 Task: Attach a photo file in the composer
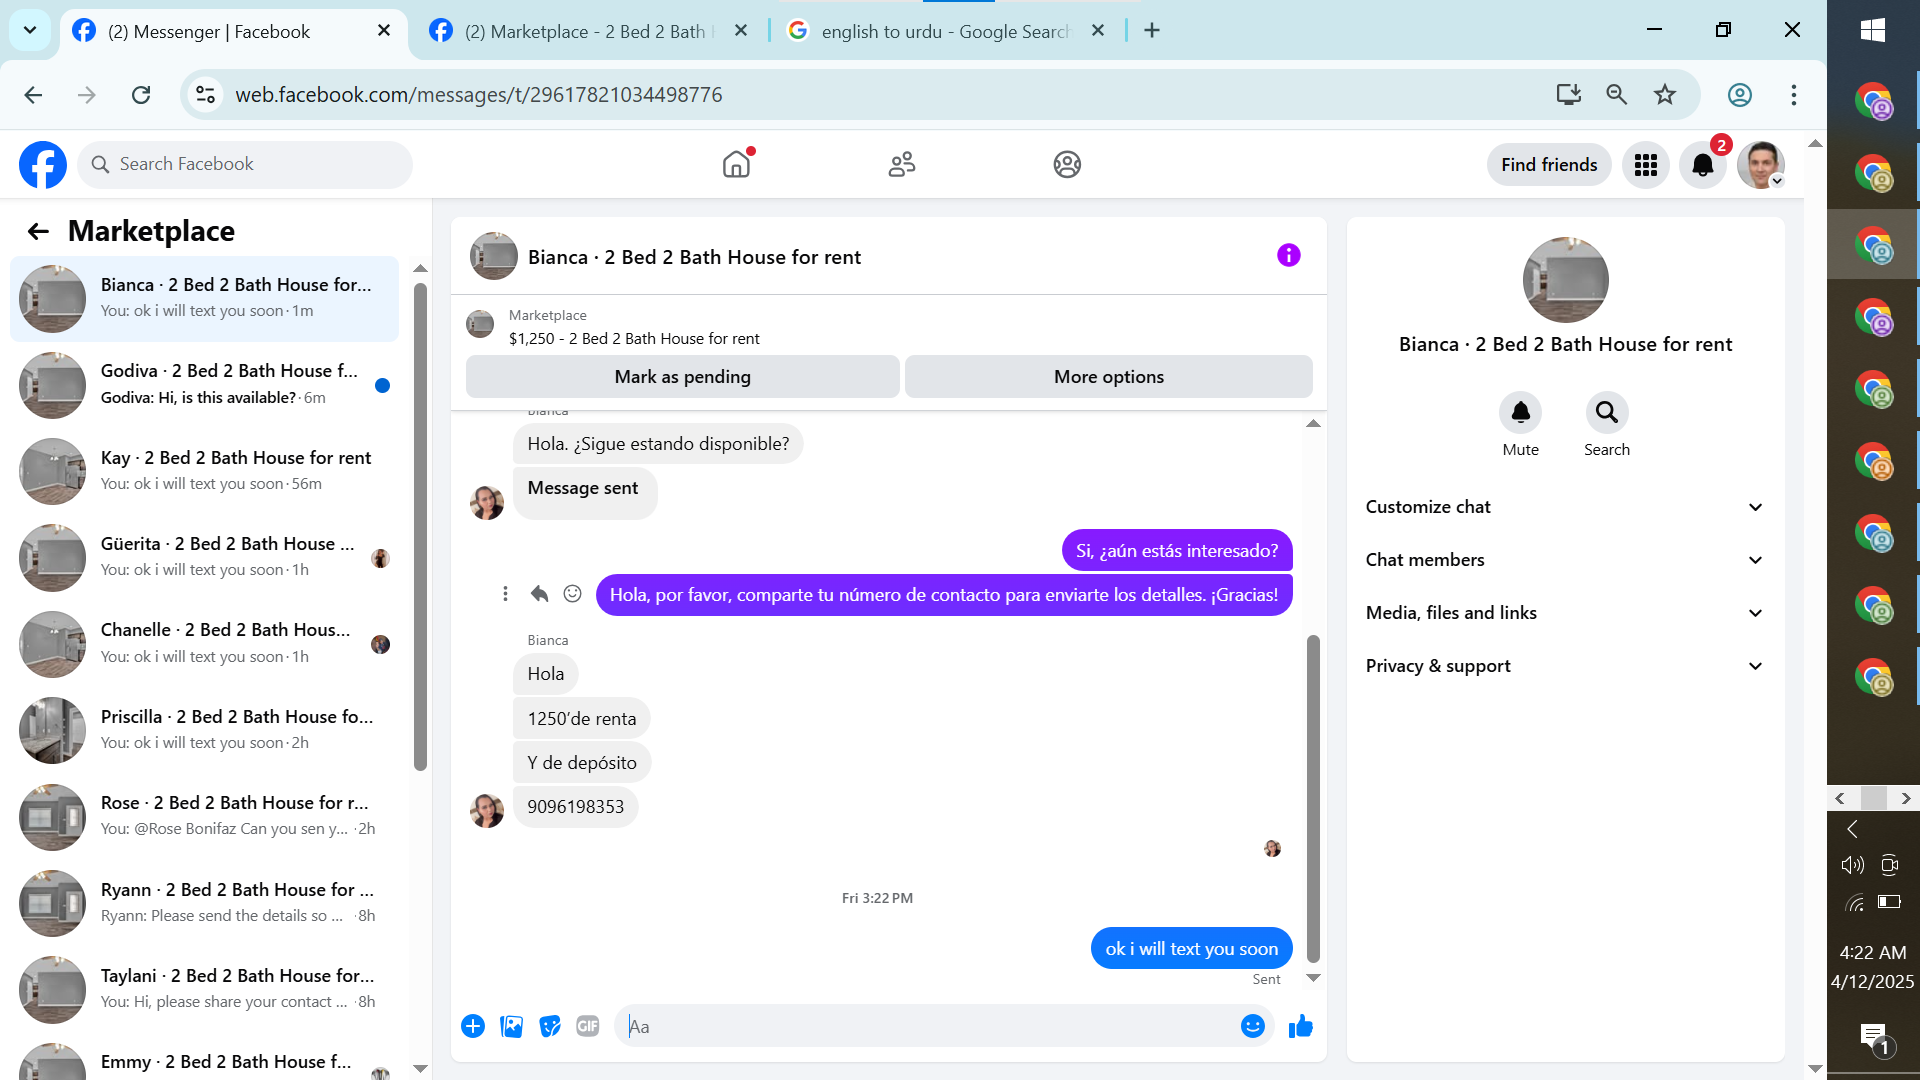coord(511,1026)
